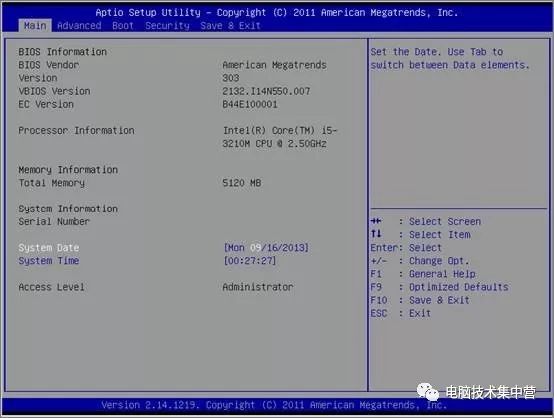Click the Processor Information label
This screenshot has width=554, height=418.
tap(76, 130)
